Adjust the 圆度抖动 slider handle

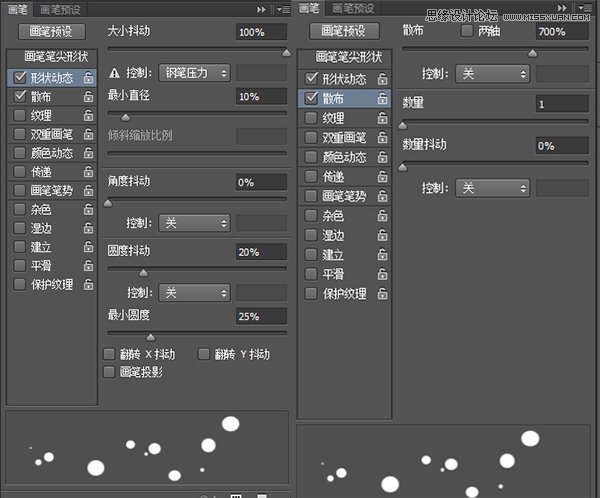point(143,273)
